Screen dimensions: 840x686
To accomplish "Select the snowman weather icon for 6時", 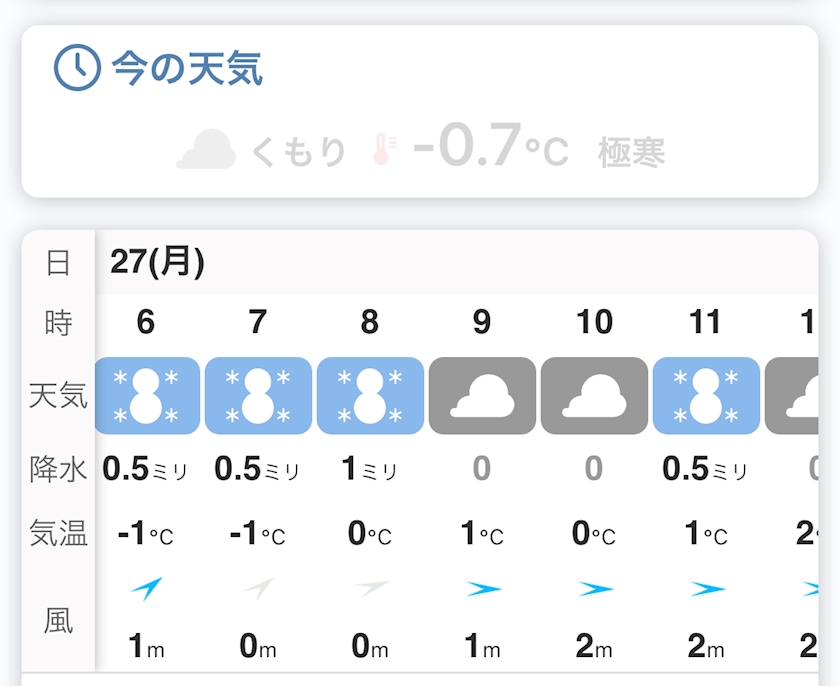I will pos(146,395).
